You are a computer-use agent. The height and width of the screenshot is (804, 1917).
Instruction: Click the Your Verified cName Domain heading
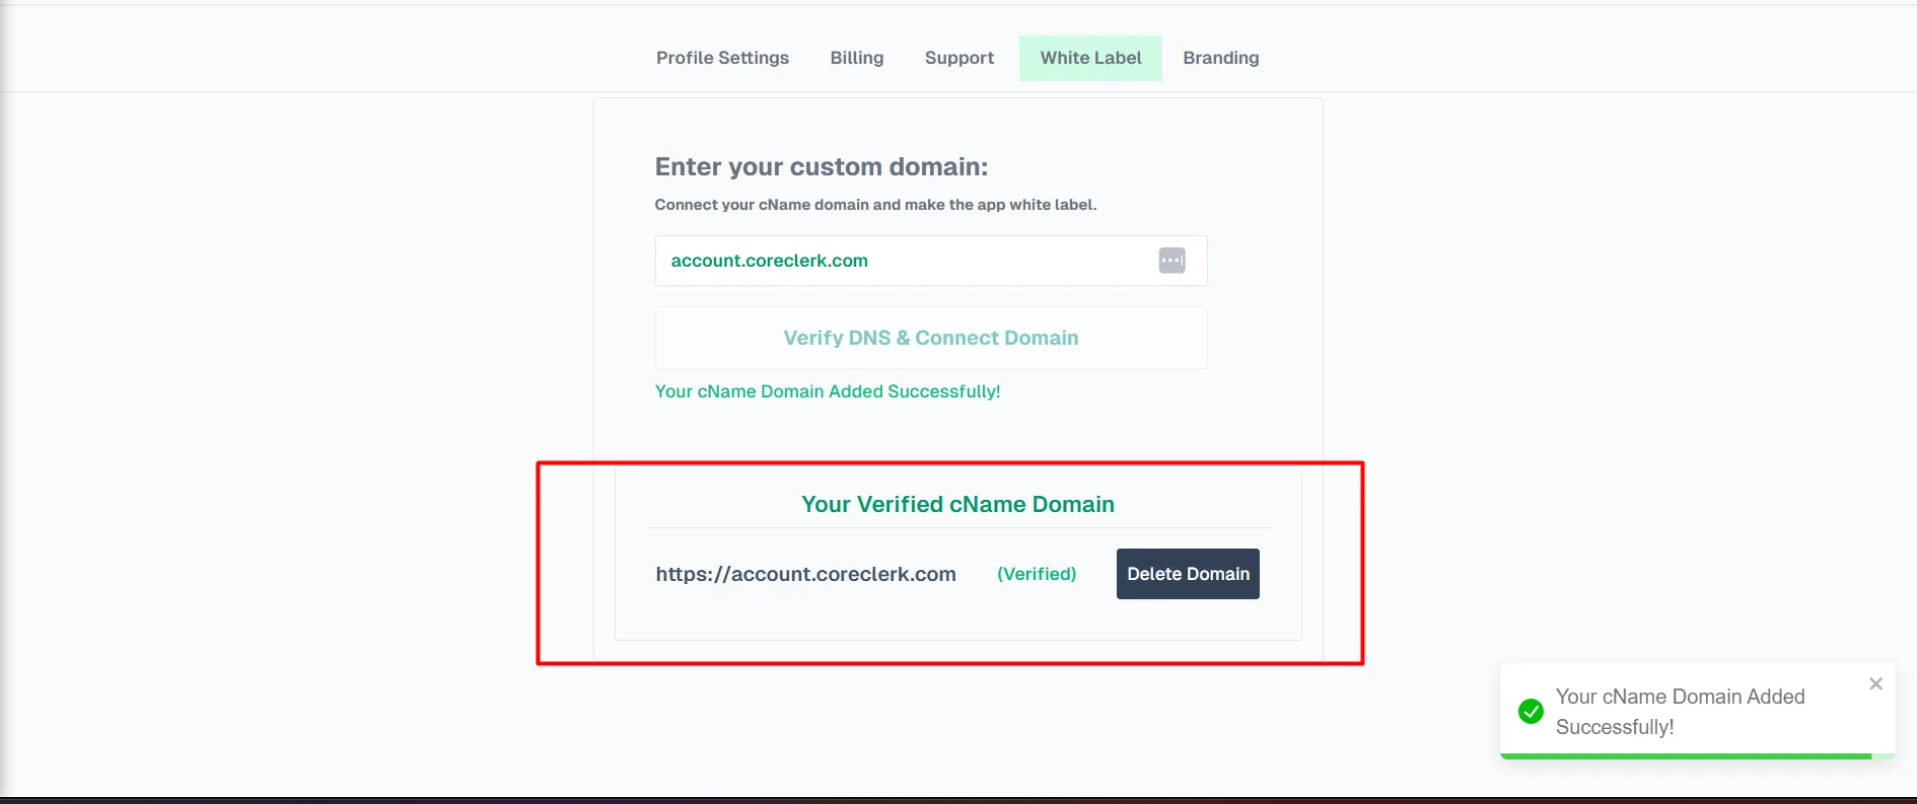click(x=957, y=504)
